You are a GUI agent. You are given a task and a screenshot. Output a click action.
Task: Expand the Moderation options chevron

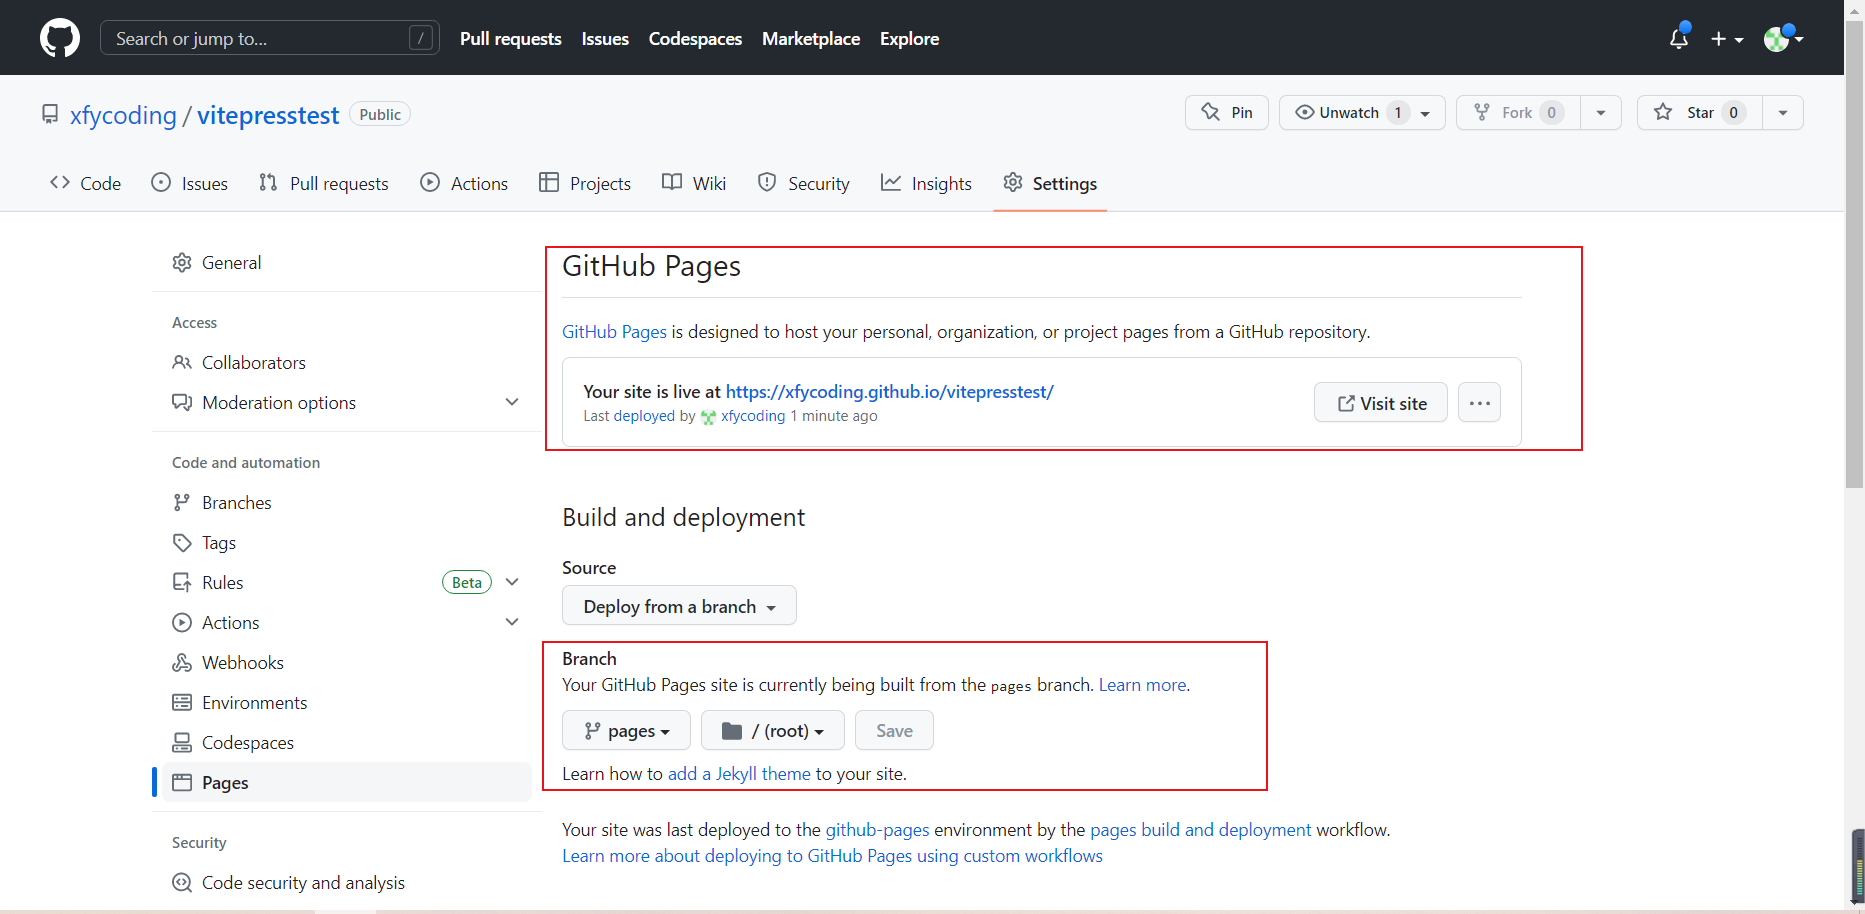512,402
